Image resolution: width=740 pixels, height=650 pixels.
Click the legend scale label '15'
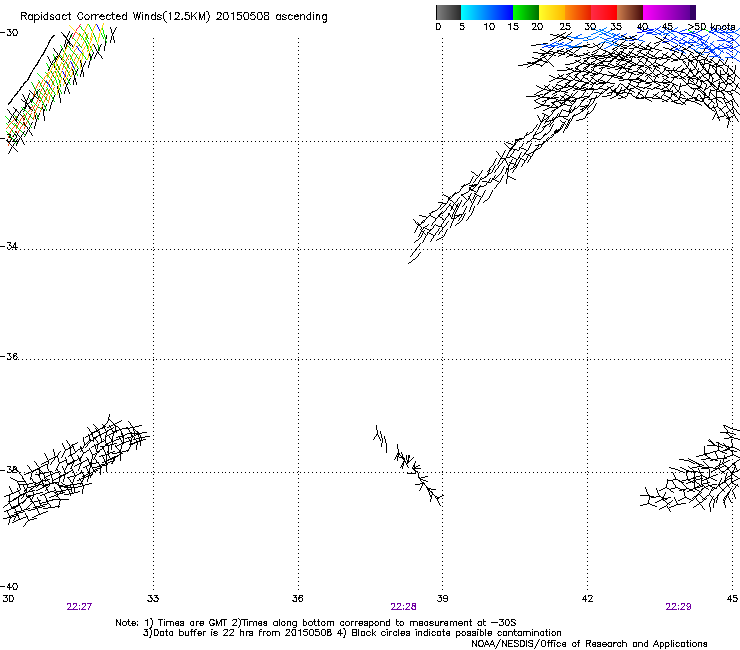pos(513,27)
